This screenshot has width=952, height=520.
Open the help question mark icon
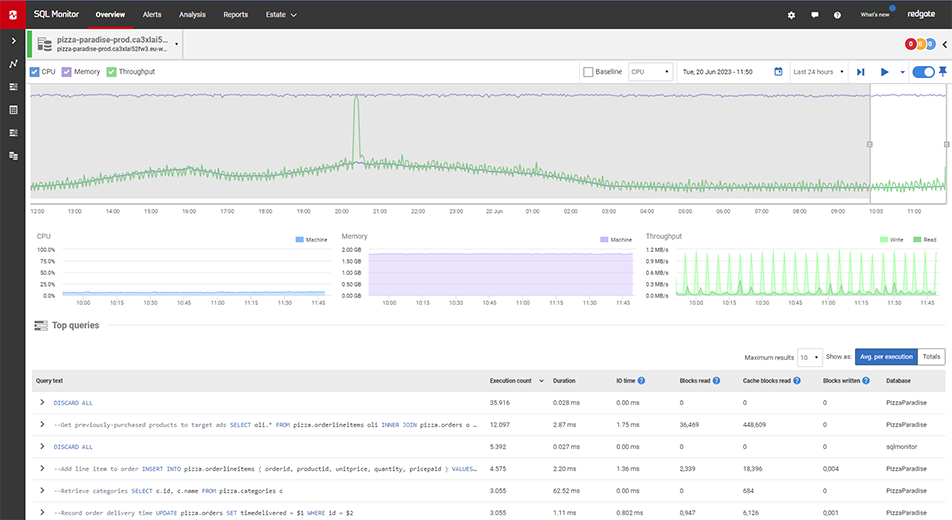point(837,15)
